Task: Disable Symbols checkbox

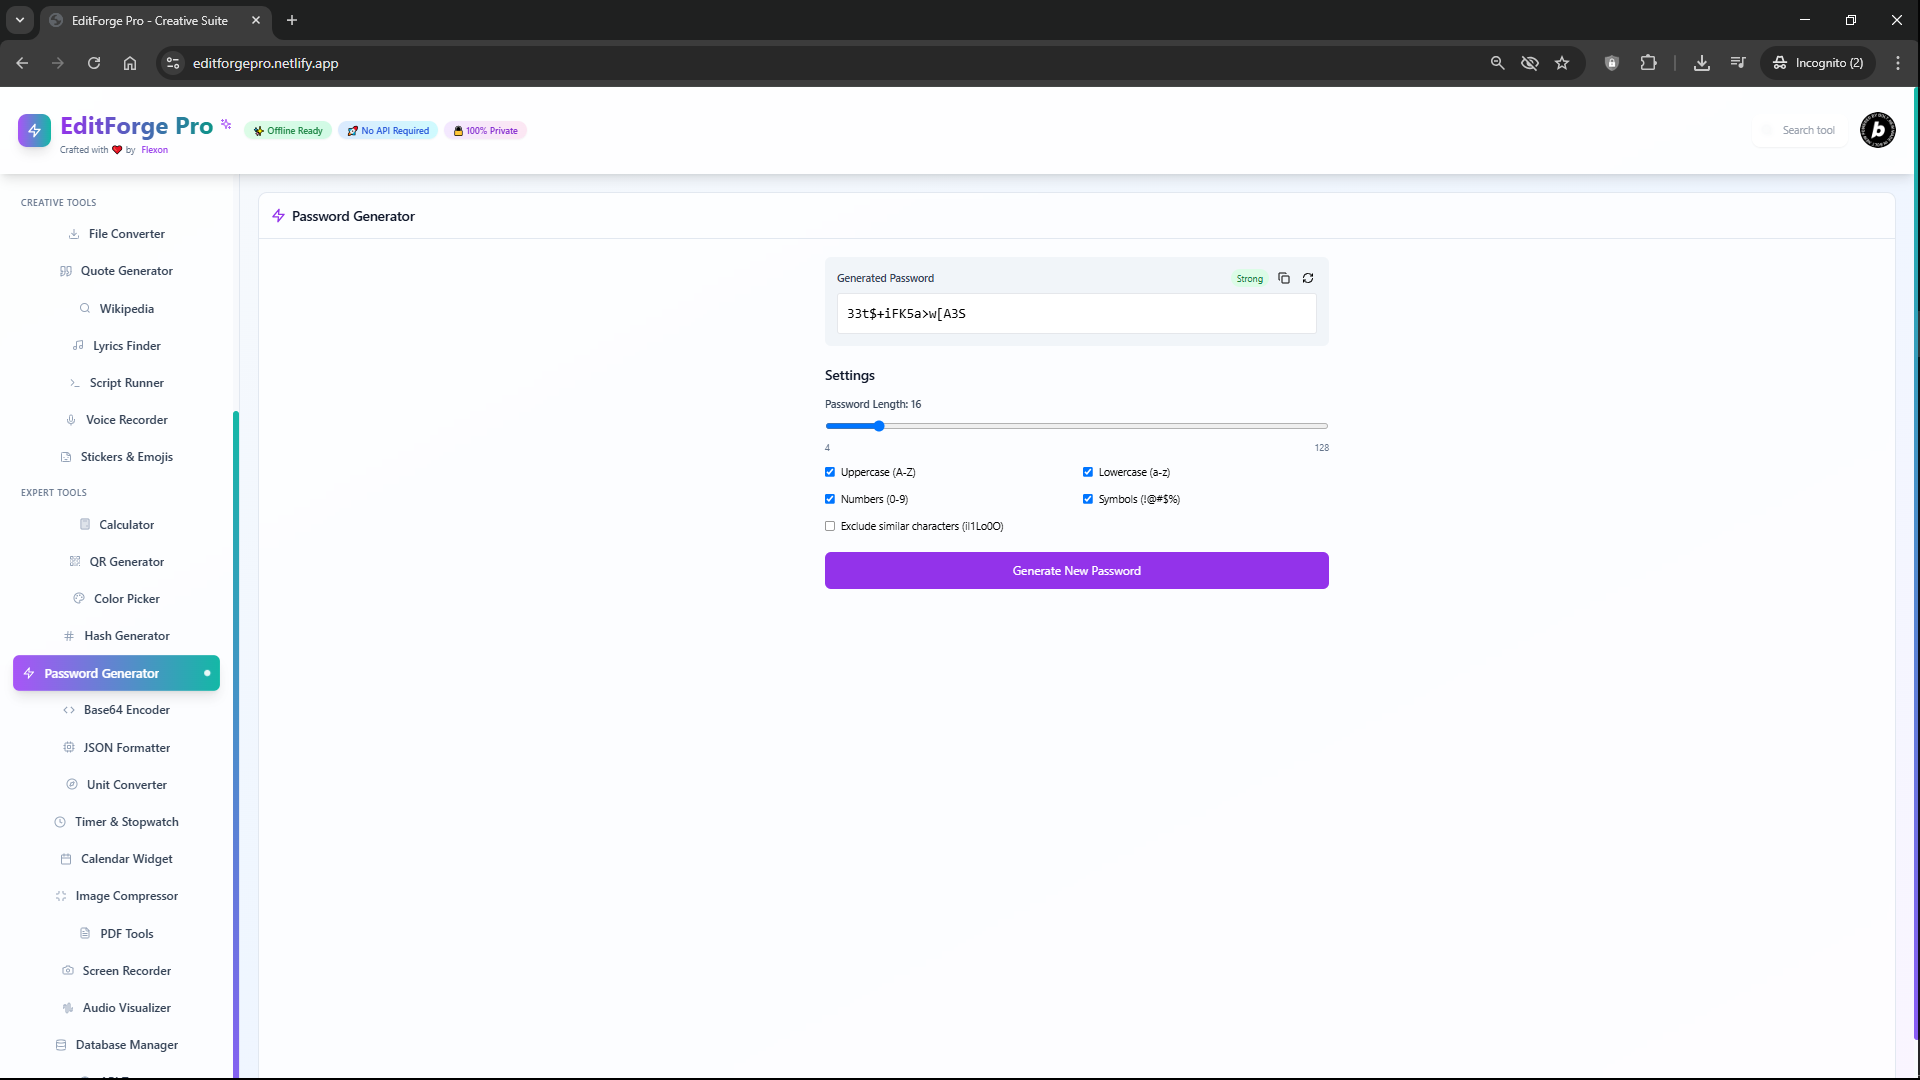Action: (1088, 499)
